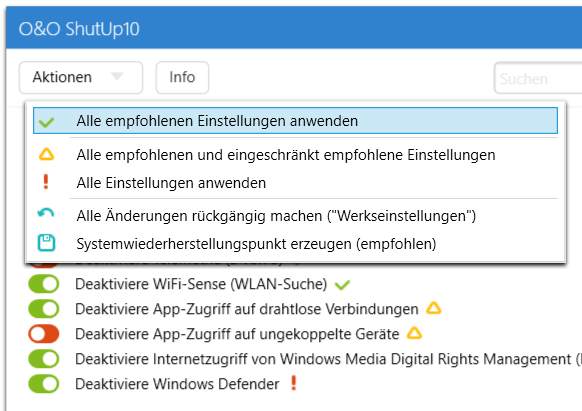Screen dimensions: 582x411
Task: Click the teal undo arrow icon
Action: 46,213
